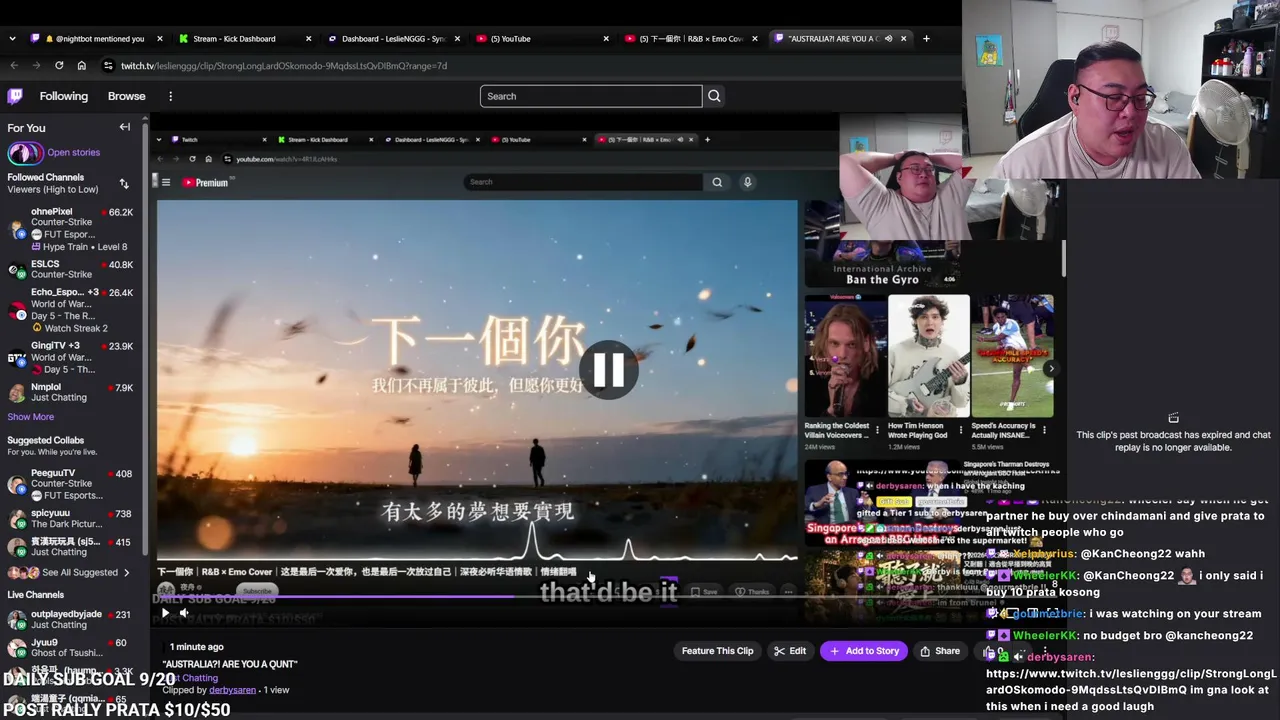Click the browser tab list dropdown arrow
Image resolution: width=1280 pixels, height=720 pixels.
click(x=12, y=39)
